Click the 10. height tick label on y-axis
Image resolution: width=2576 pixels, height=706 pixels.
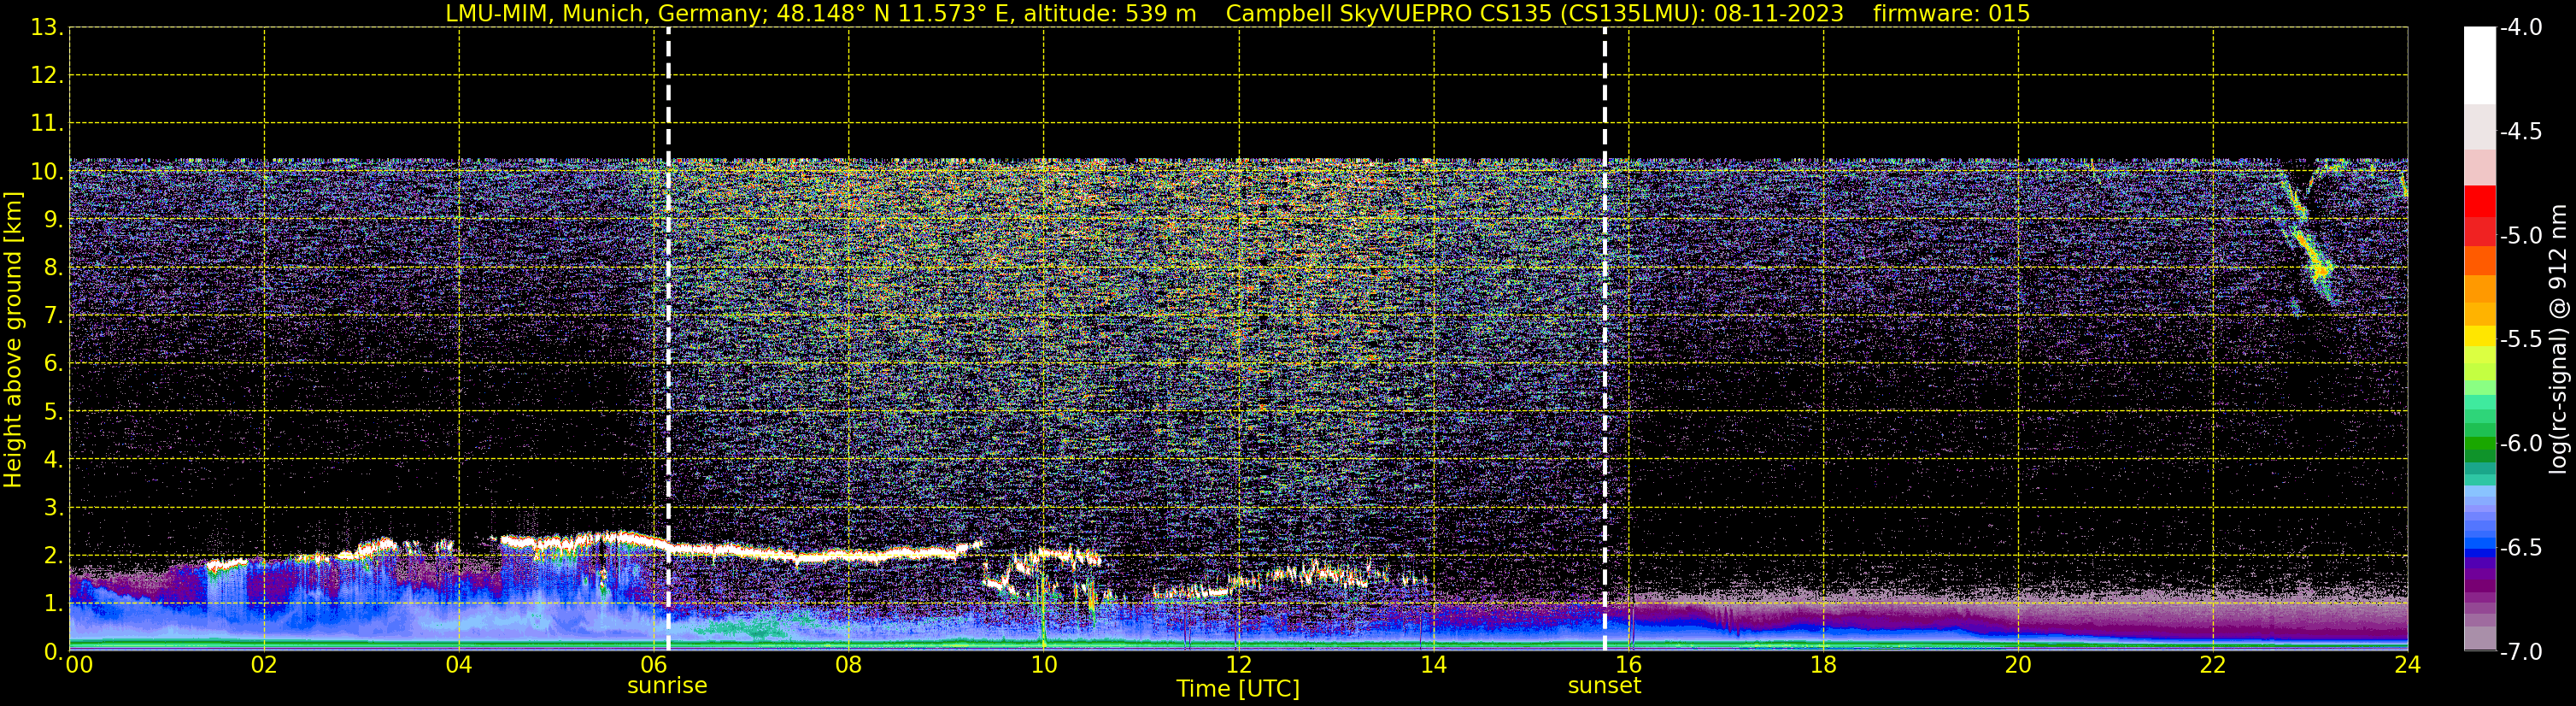pos(48,172)
